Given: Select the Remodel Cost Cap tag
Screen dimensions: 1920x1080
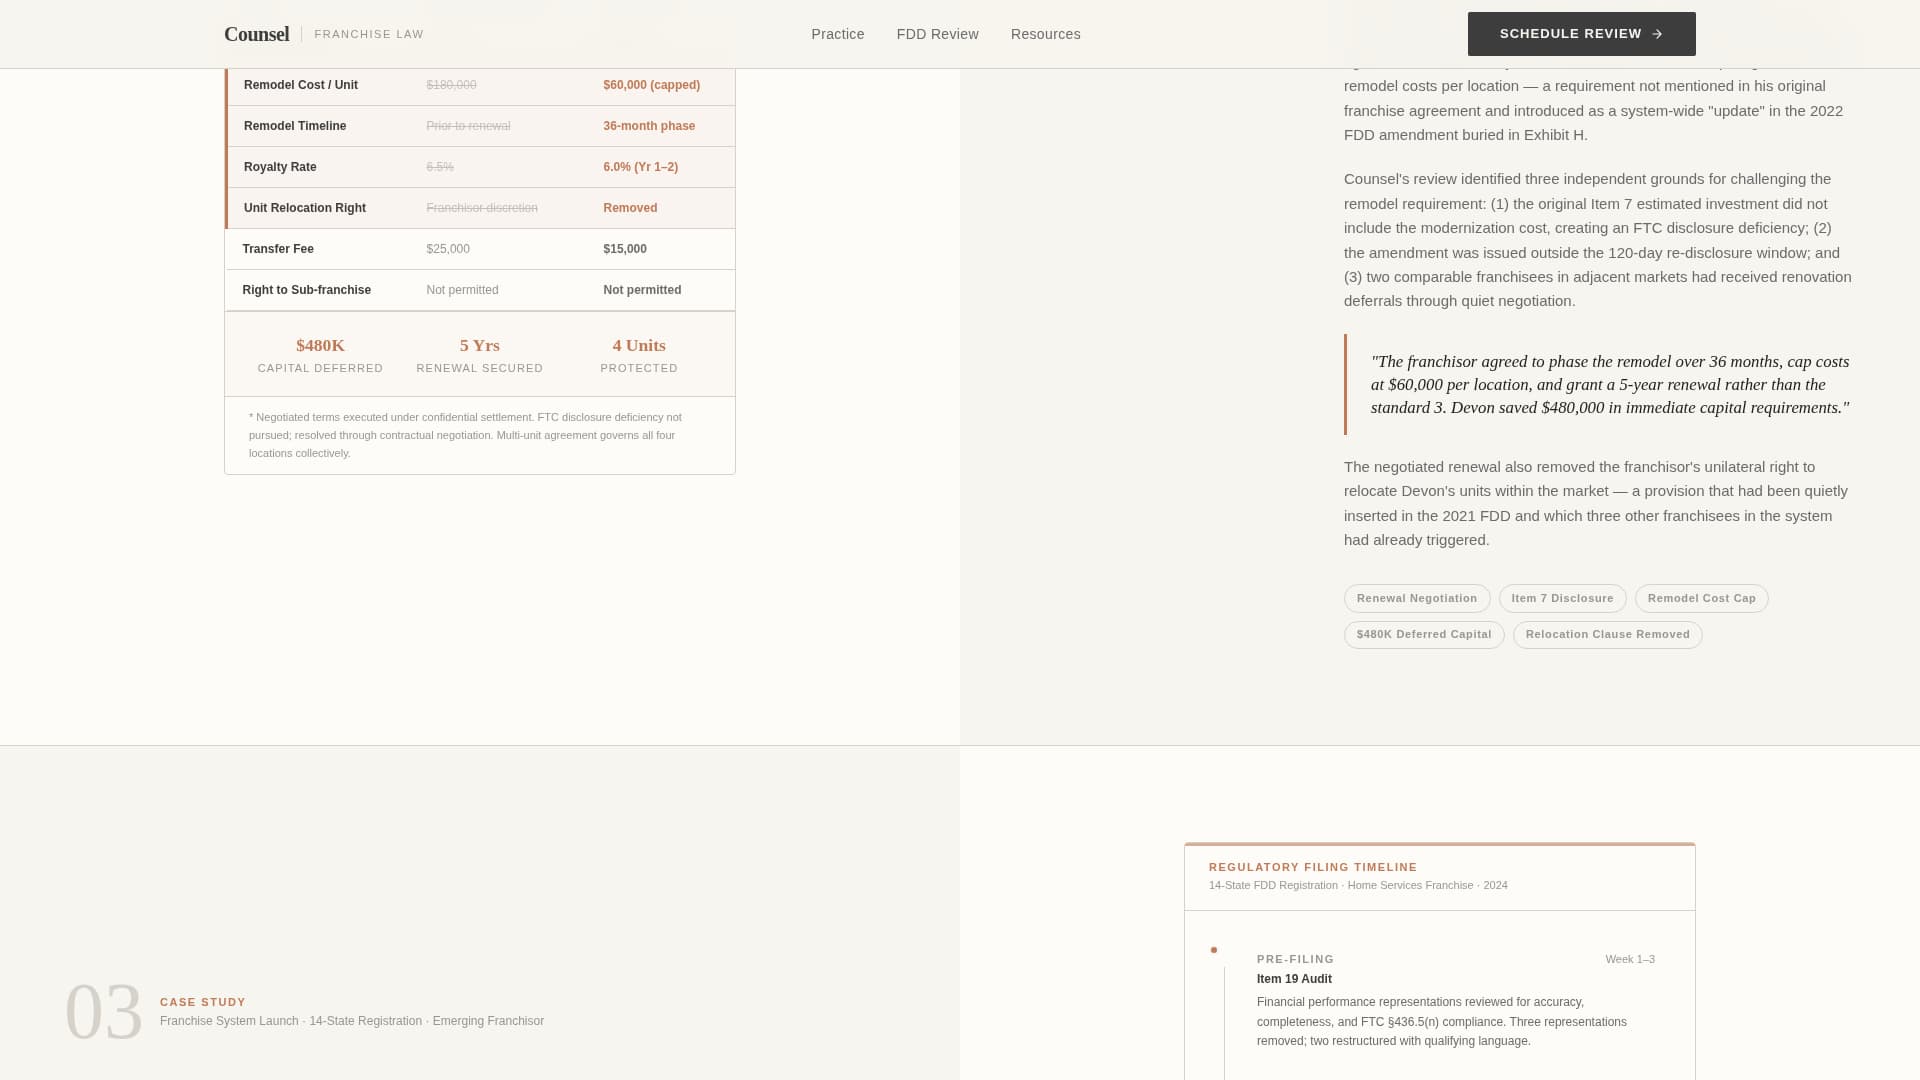Looking at the screenshot, I should tap(1701, 598).
